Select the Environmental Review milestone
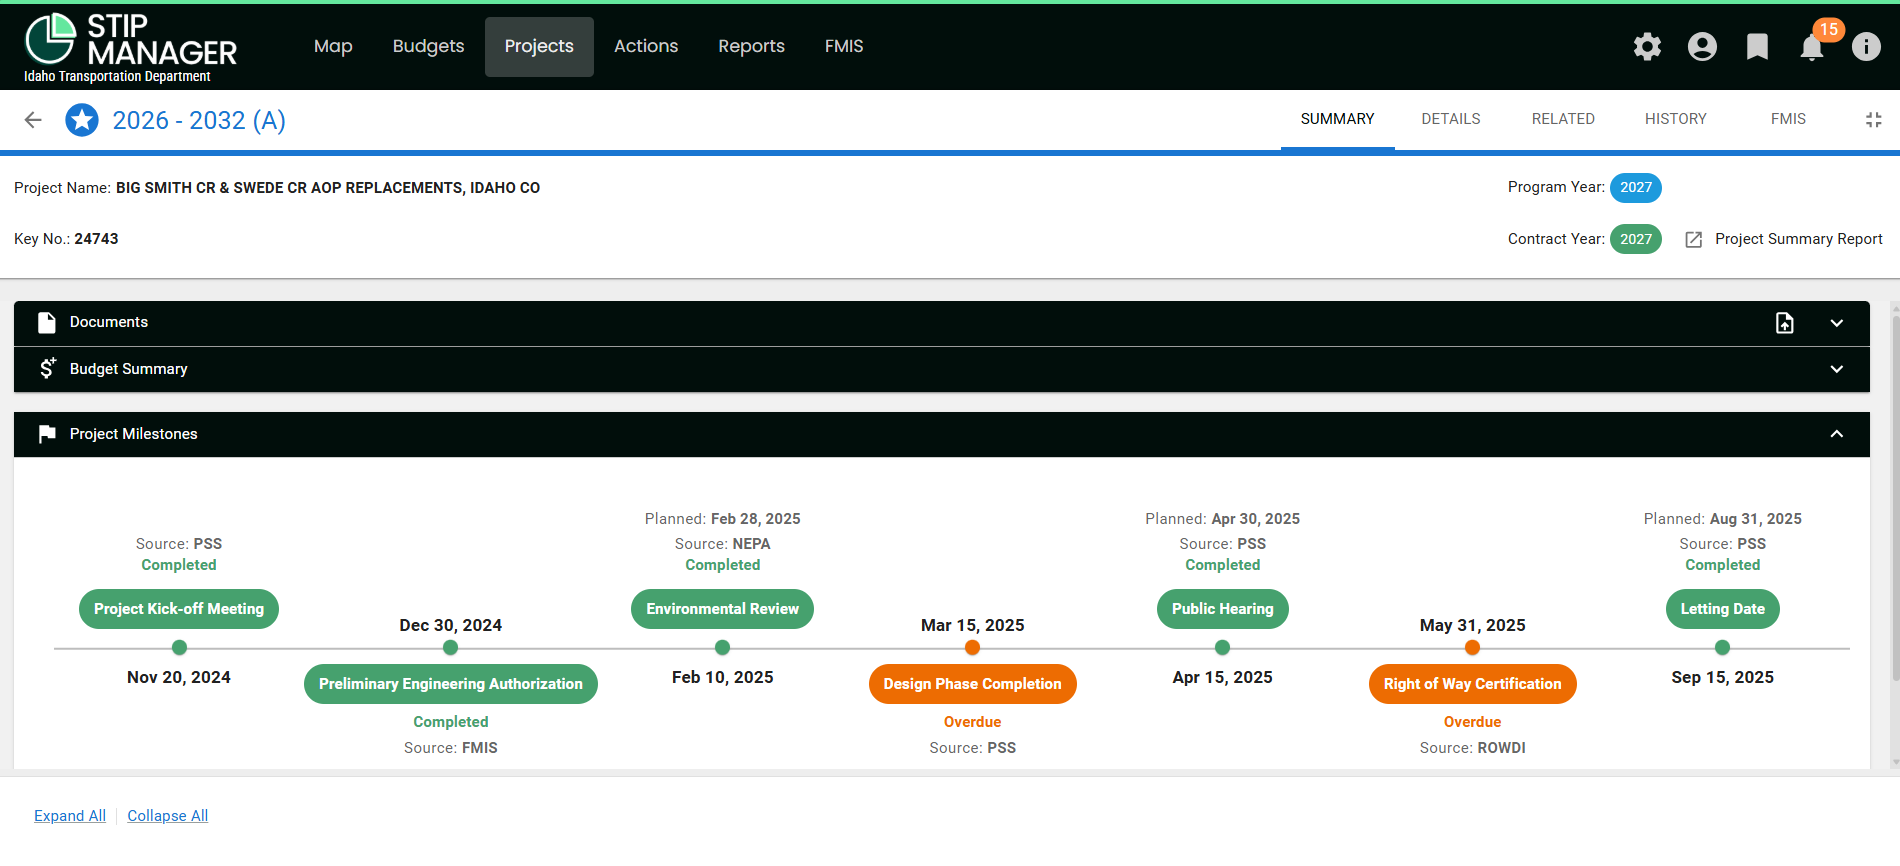Viewport: 1900px width, 866px height. [722, 609]
